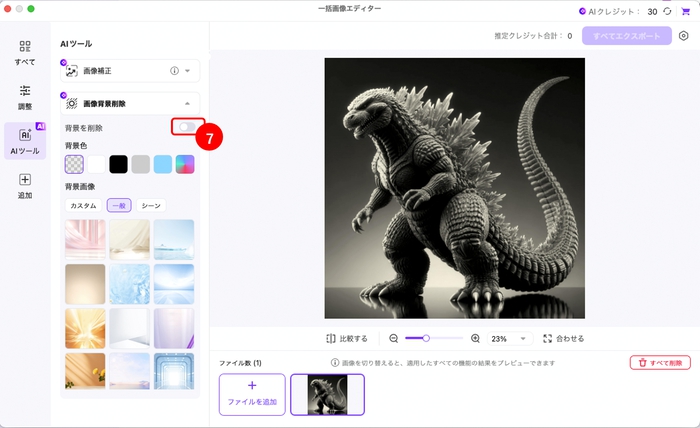Click the ファイルを追加 button
Screen dimensions: 700x428
[x=252, y=395]
